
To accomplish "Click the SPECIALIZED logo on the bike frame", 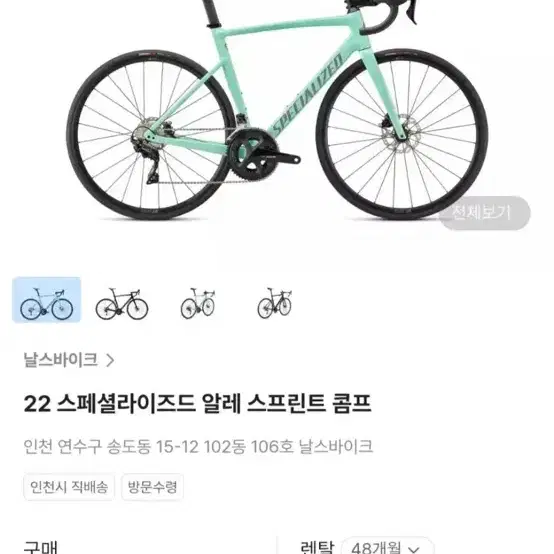I will 307,94.
